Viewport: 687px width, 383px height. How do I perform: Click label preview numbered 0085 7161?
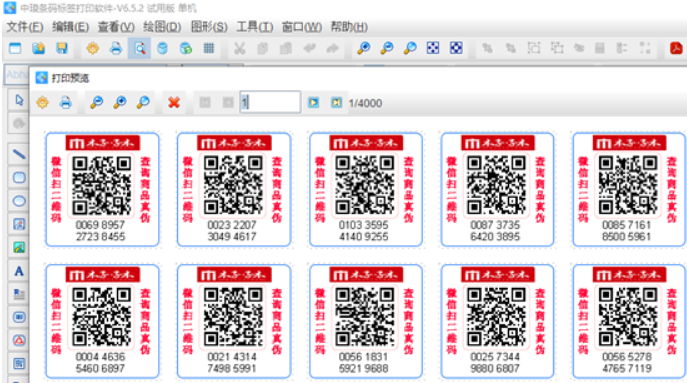(629, 189)
